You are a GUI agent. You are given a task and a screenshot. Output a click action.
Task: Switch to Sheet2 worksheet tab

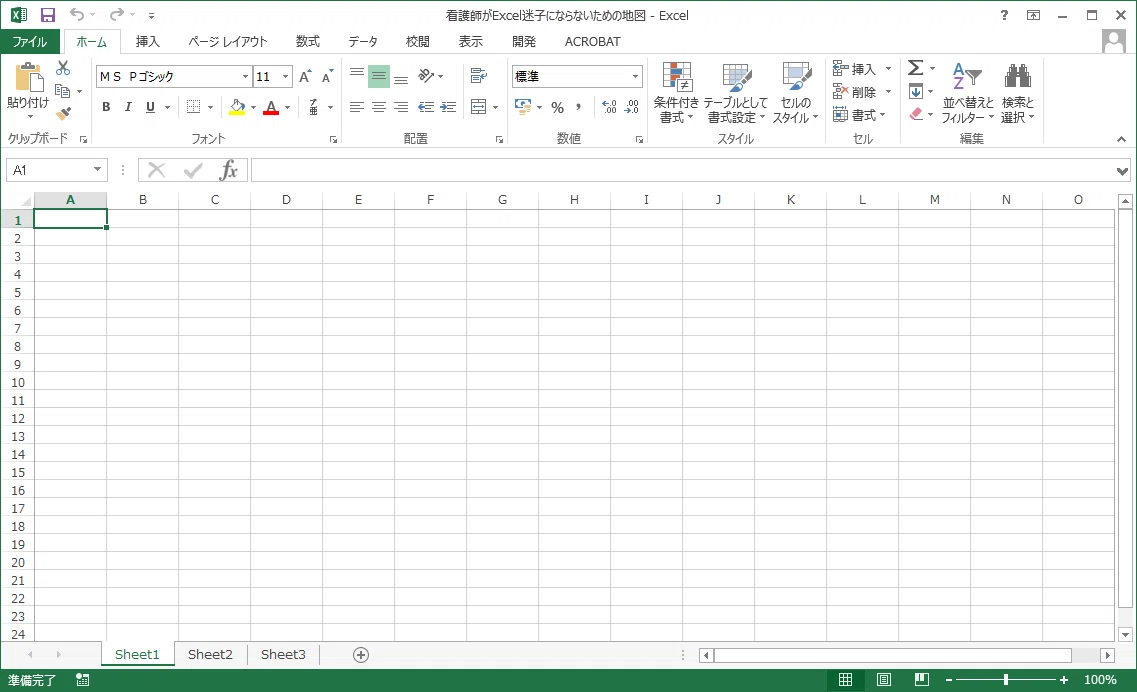tap(210, 654)
